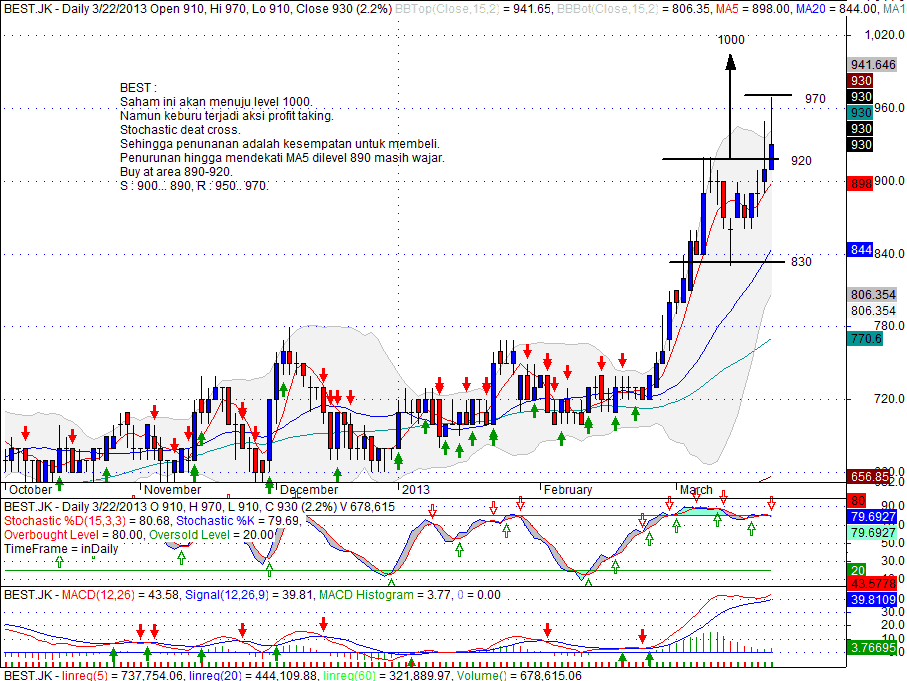
Task: Click the linreq(20) = 444,109.88 label
Action: 253,675
